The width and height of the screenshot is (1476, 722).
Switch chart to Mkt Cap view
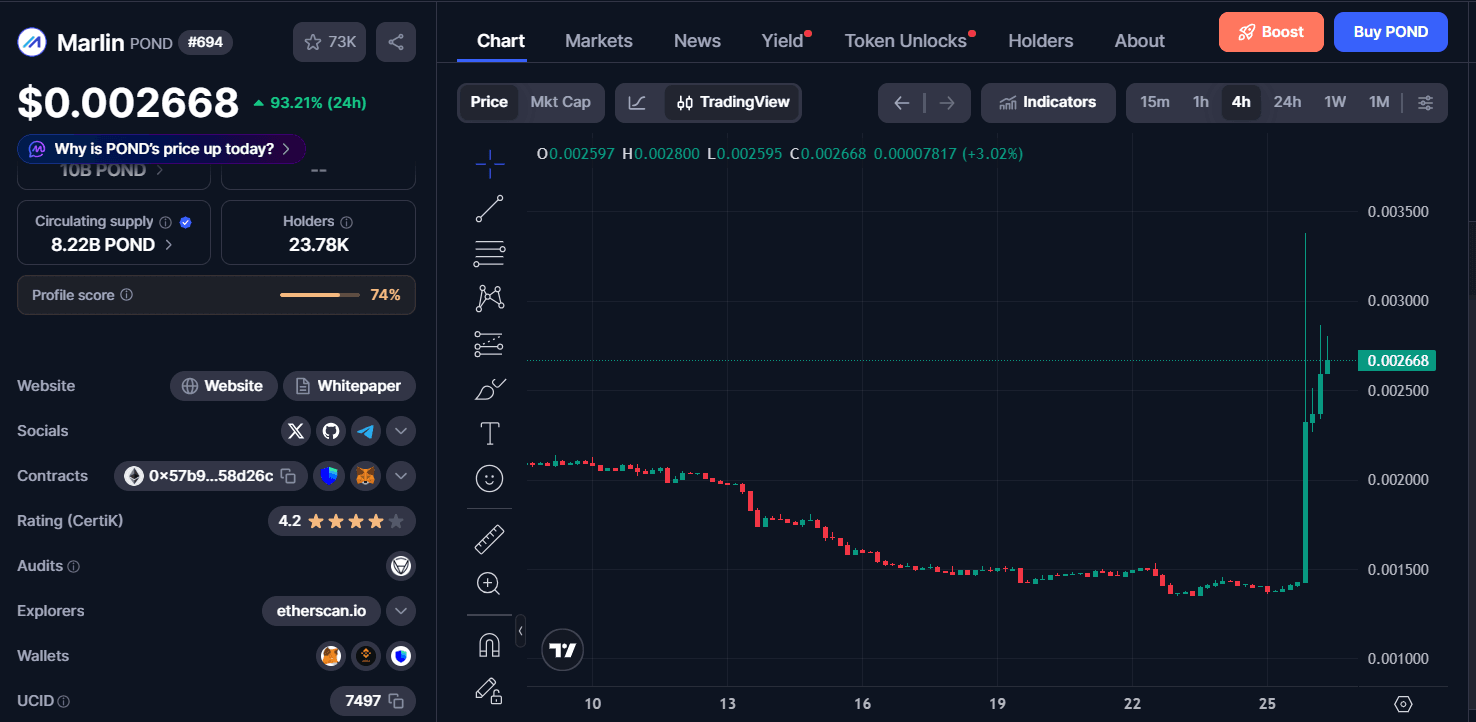pyautogui.click(x=560, y=102)
